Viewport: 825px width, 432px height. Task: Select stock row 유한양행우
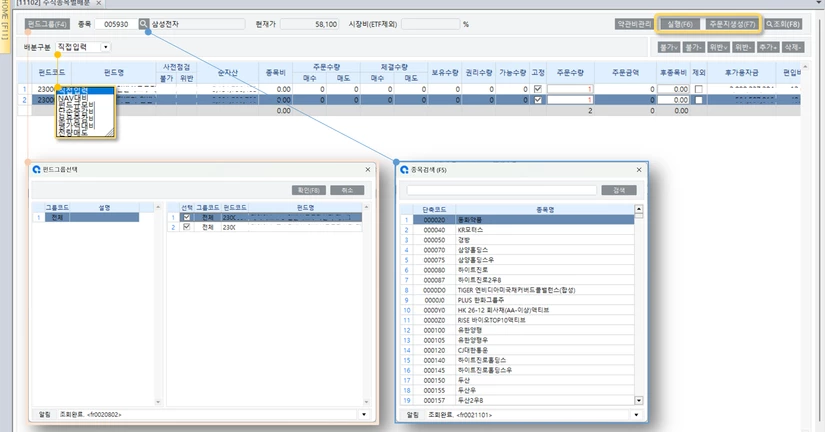point(518,340)
